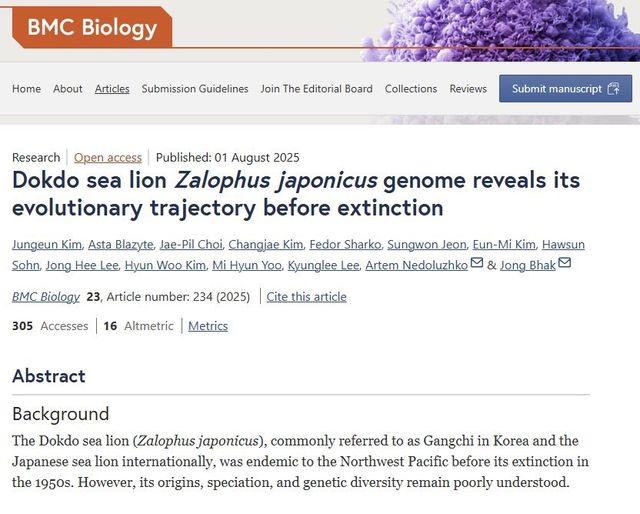Open the About menu item
The width and height of the screenshot is (640, 514).
68,89
